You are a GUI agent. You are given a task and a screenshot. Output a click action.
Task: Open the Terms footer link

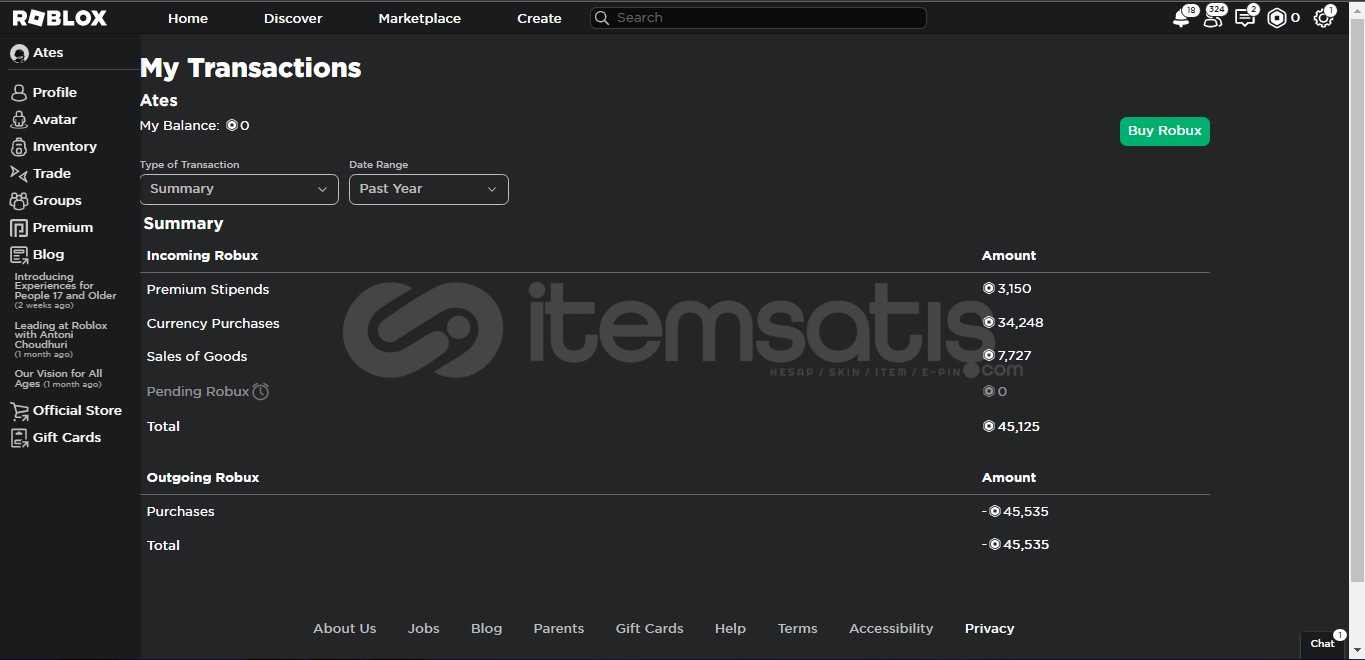[798, 629]
